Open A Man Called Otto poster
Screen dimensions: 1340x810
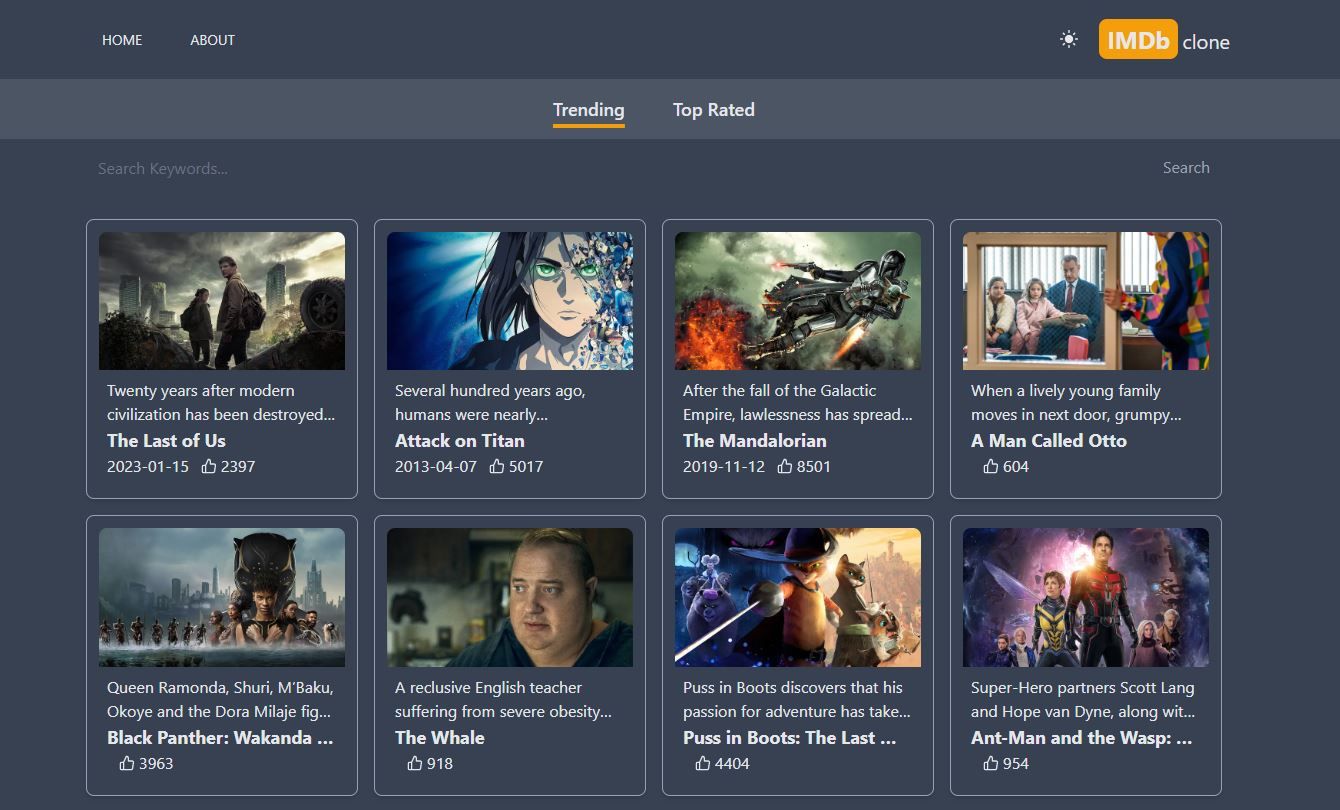(x=1086, y=301)
